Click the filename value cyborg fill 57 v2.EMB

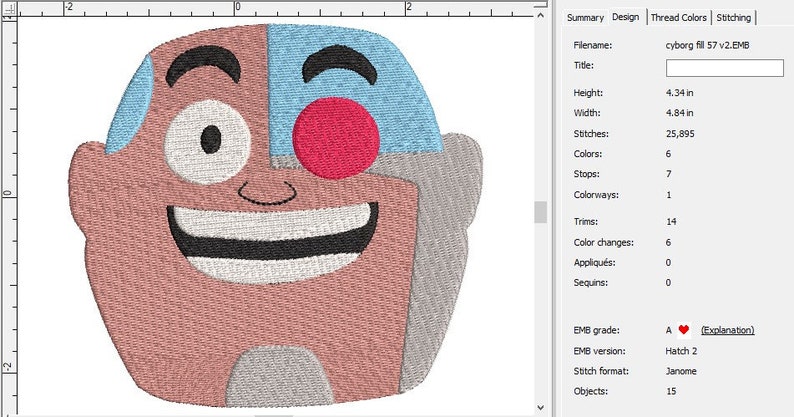[707, 45]
